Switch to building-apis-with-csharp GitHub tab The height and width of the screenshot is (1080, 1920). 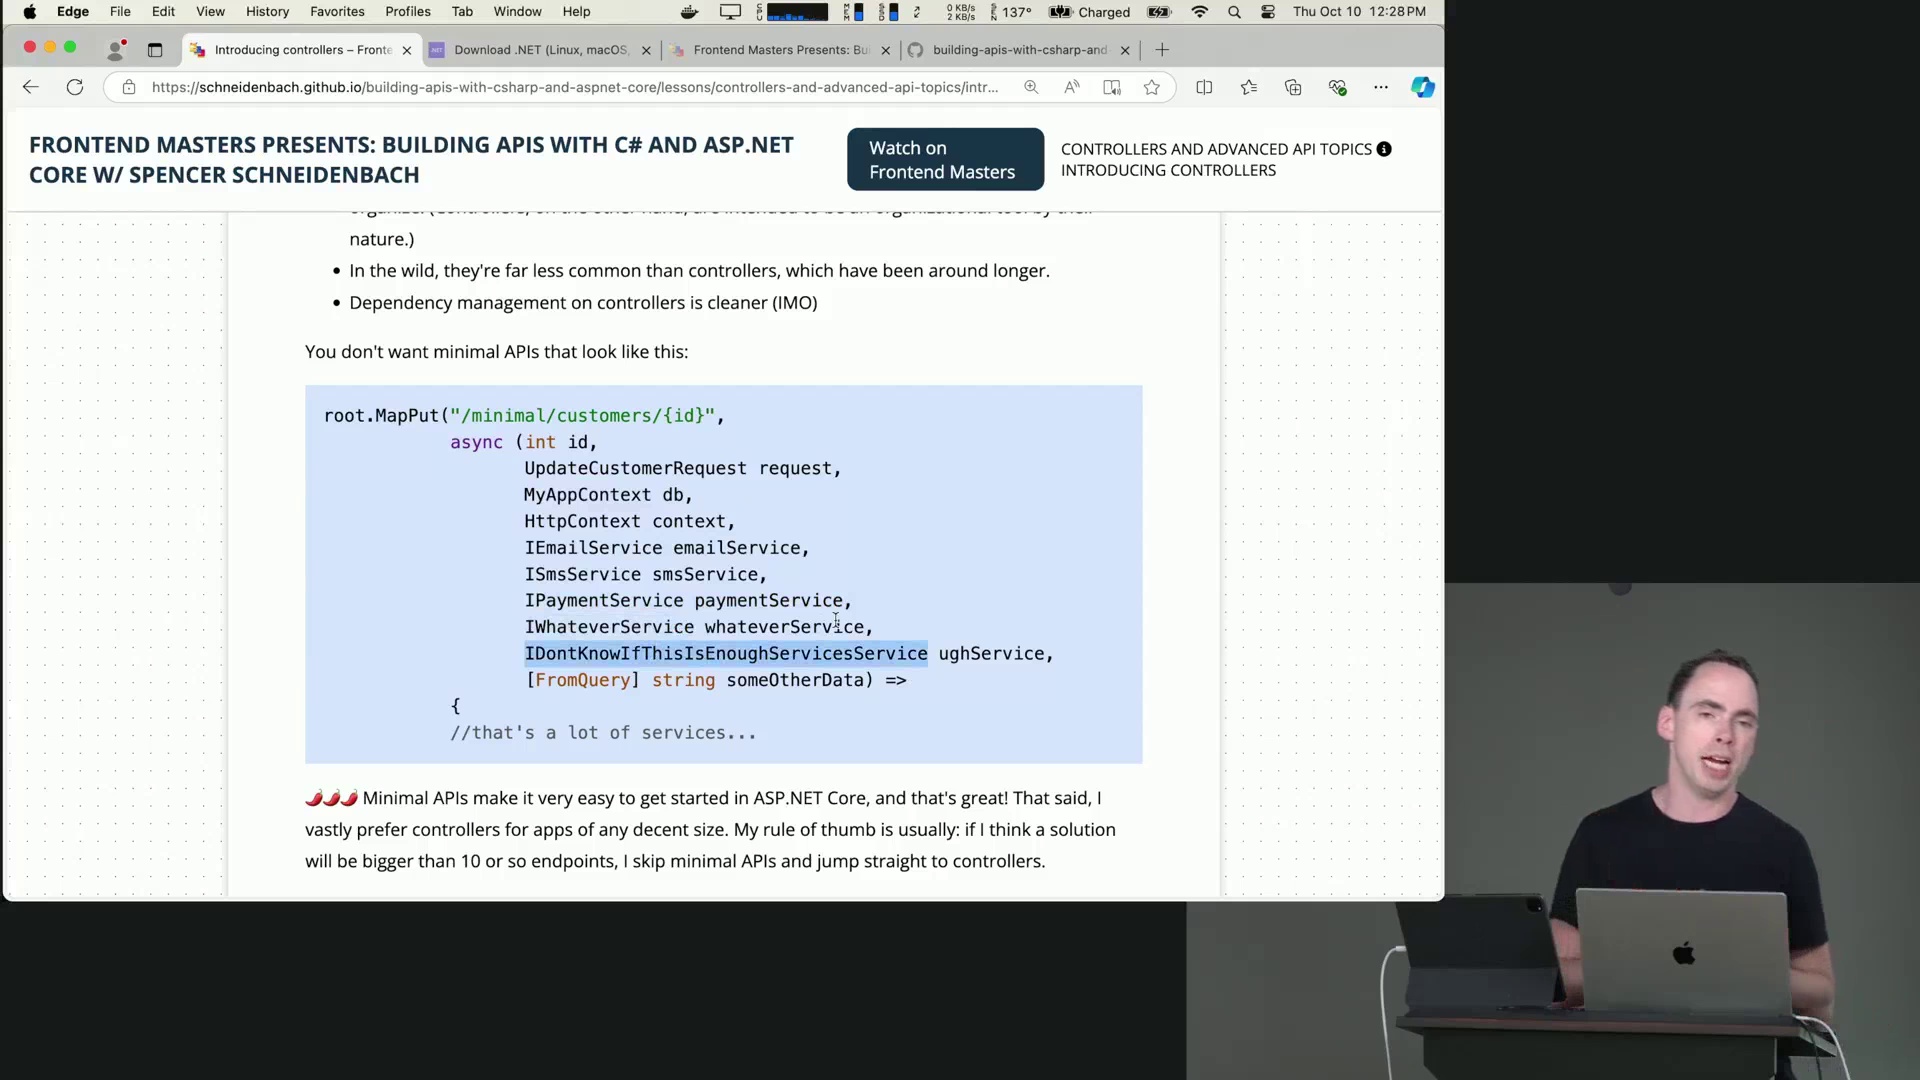coord(1019,50)
